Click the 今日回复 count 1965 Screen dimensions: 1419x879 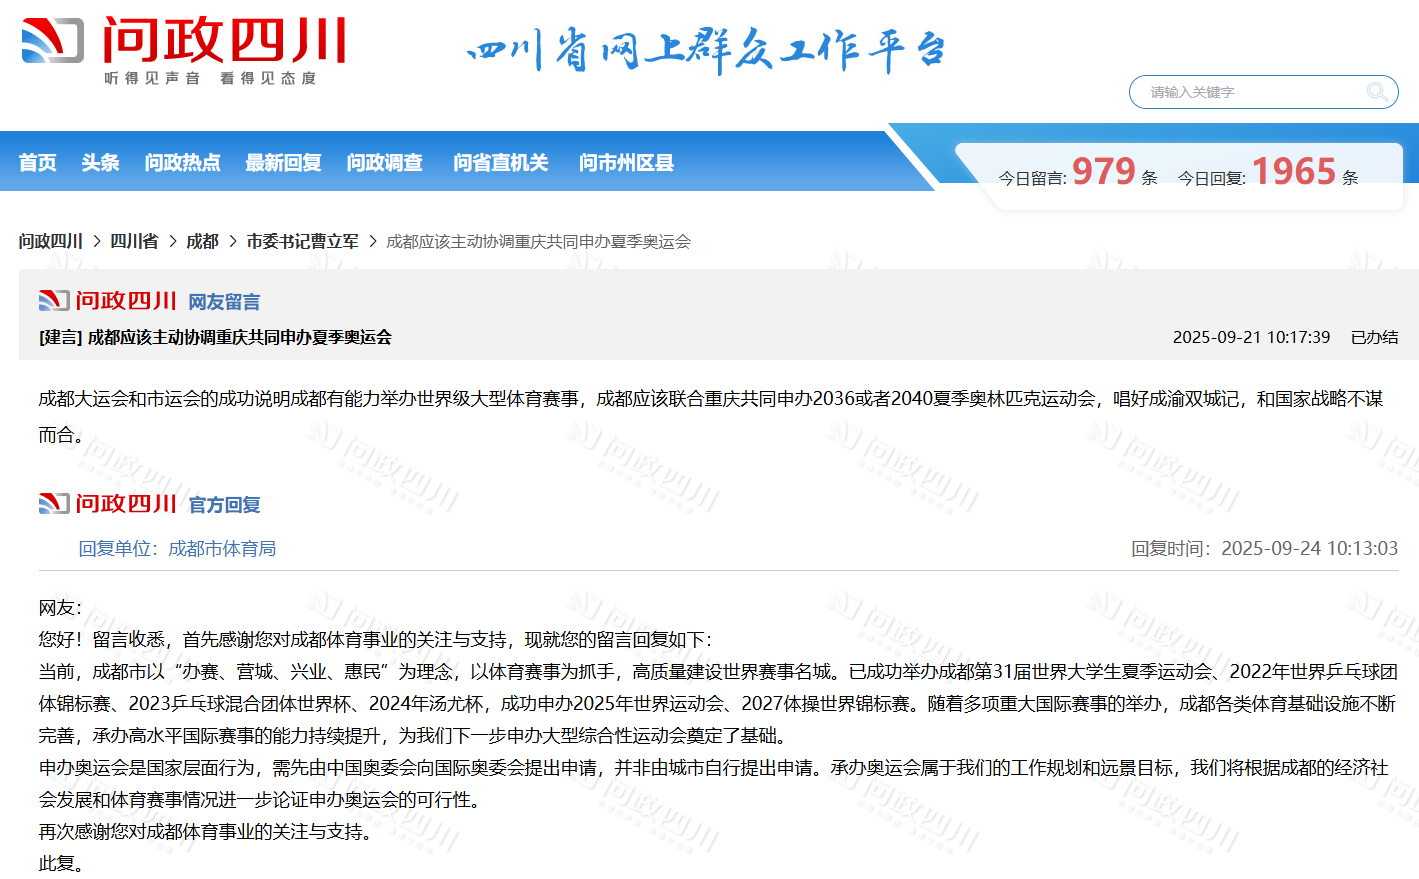(1293, 172)
